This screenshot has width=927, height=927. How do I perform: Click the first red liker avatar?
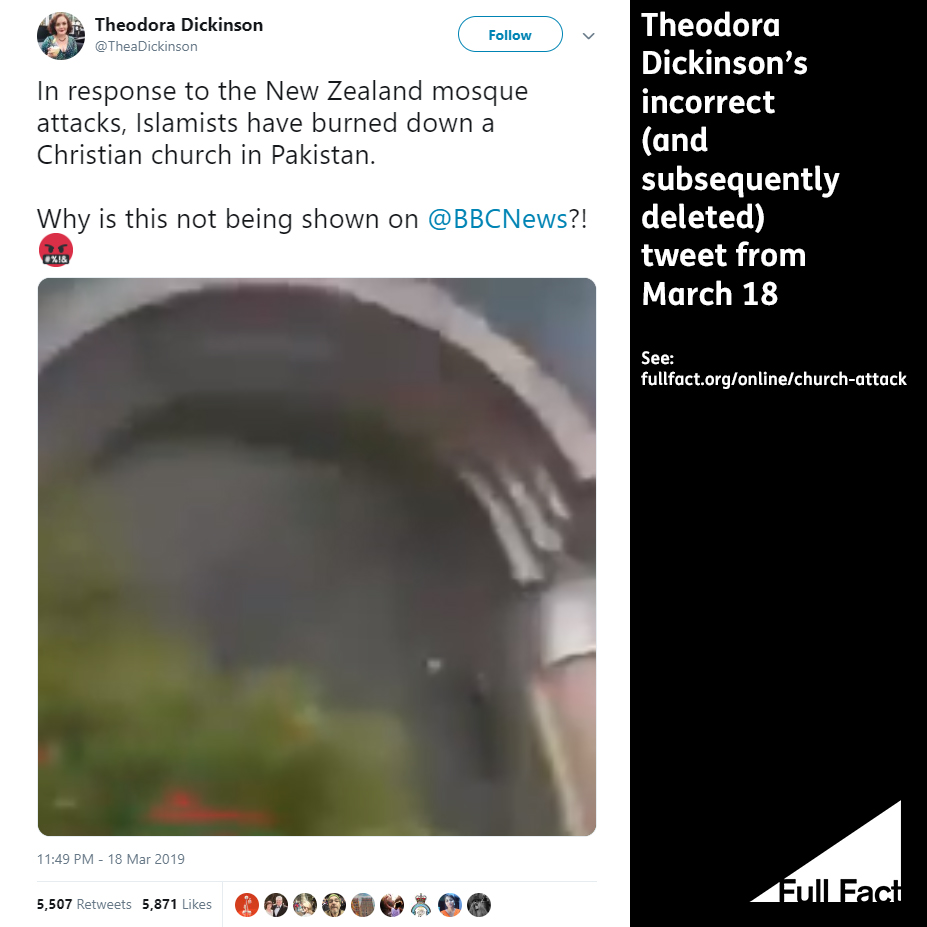click(x=247, y=905)
